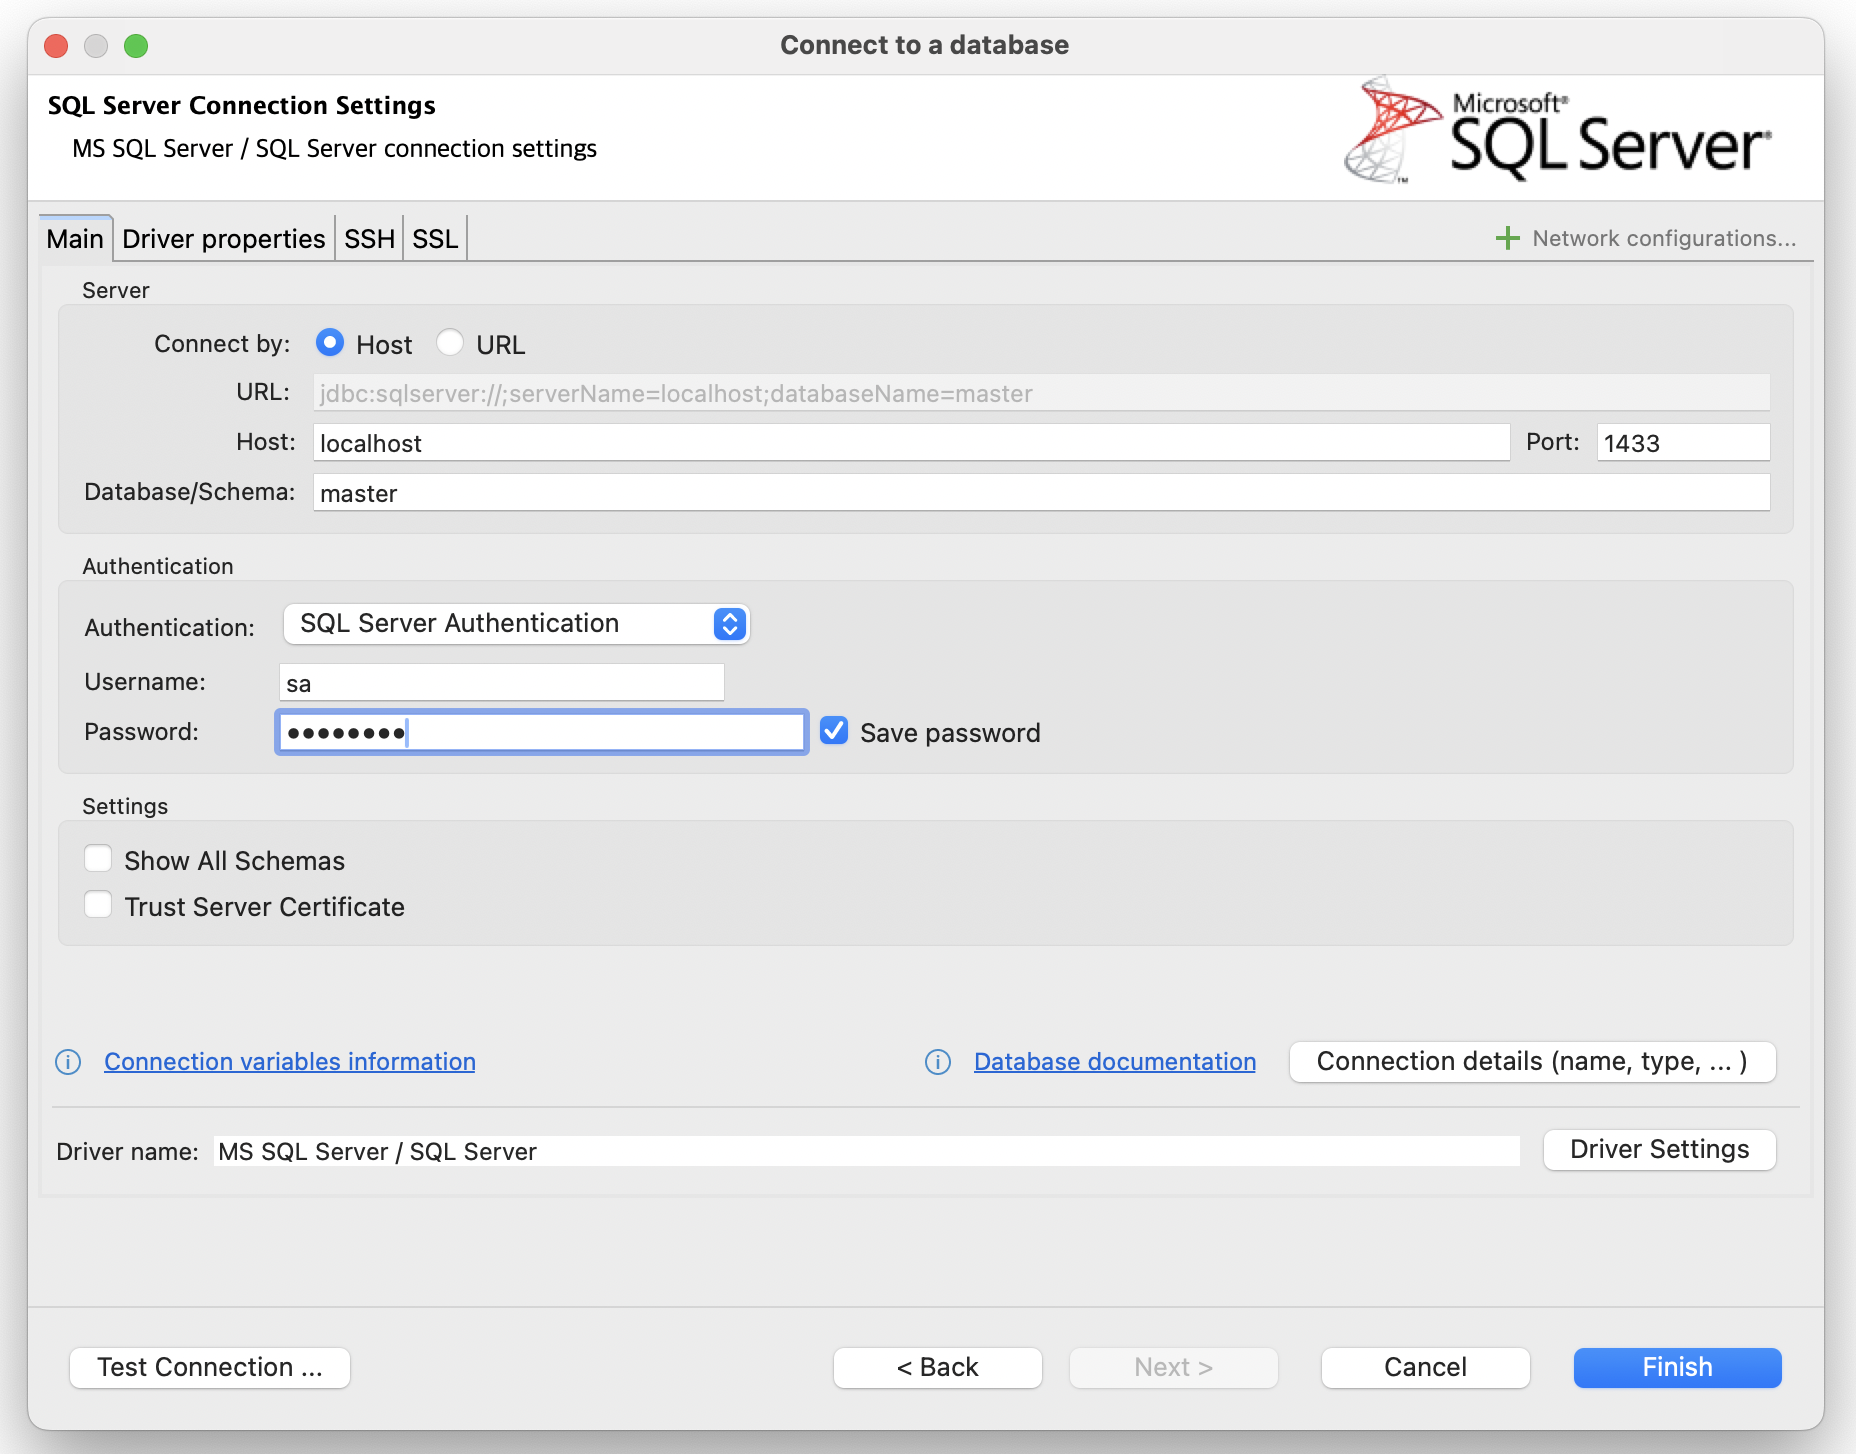Click the 'Settings' section heading

(x=125, y=805)
